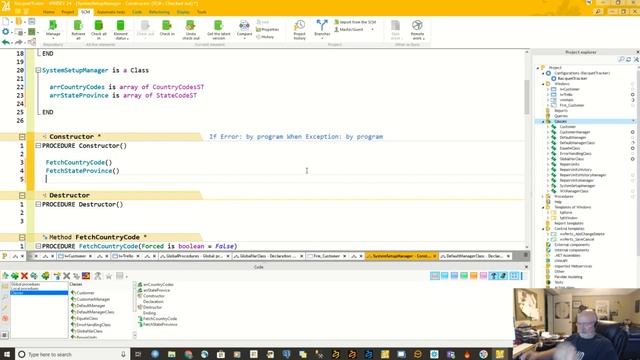Click the new document icon
Viewport: 640px width, 360px height.
click(6, 21)
